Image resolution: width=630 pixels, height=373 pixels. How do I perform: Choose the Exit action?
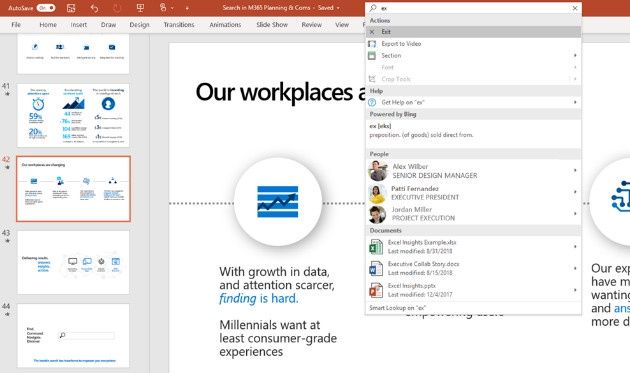[x=473, y=32]
